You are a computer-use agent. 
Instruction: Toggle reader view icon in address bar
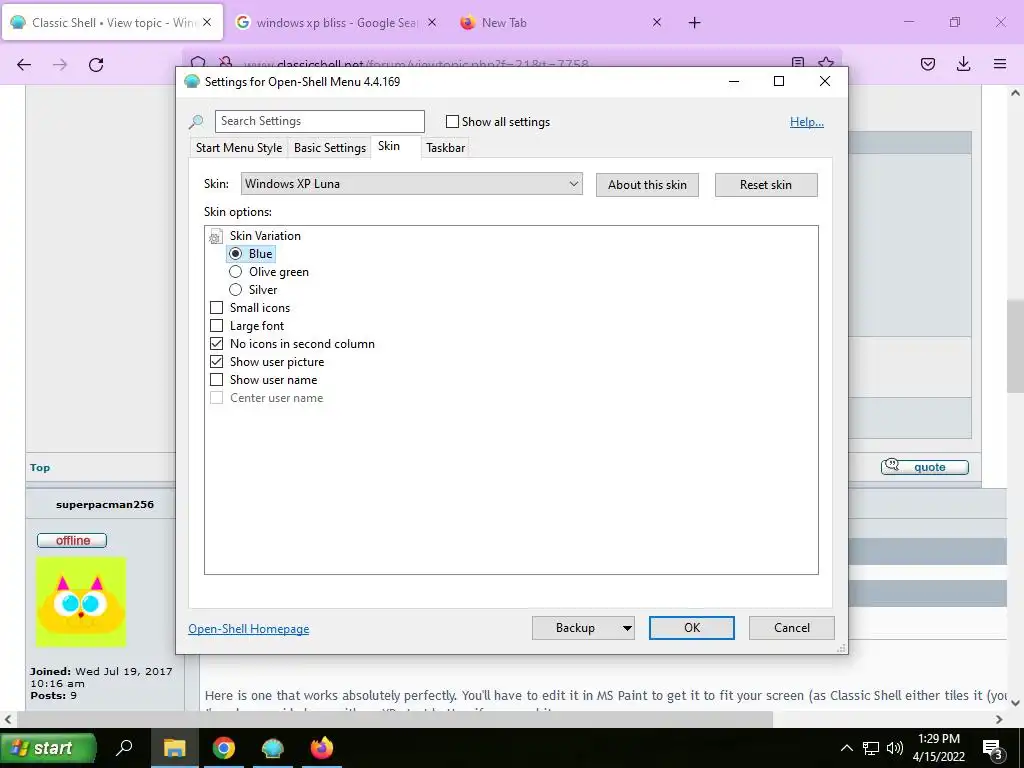(797, 62)
